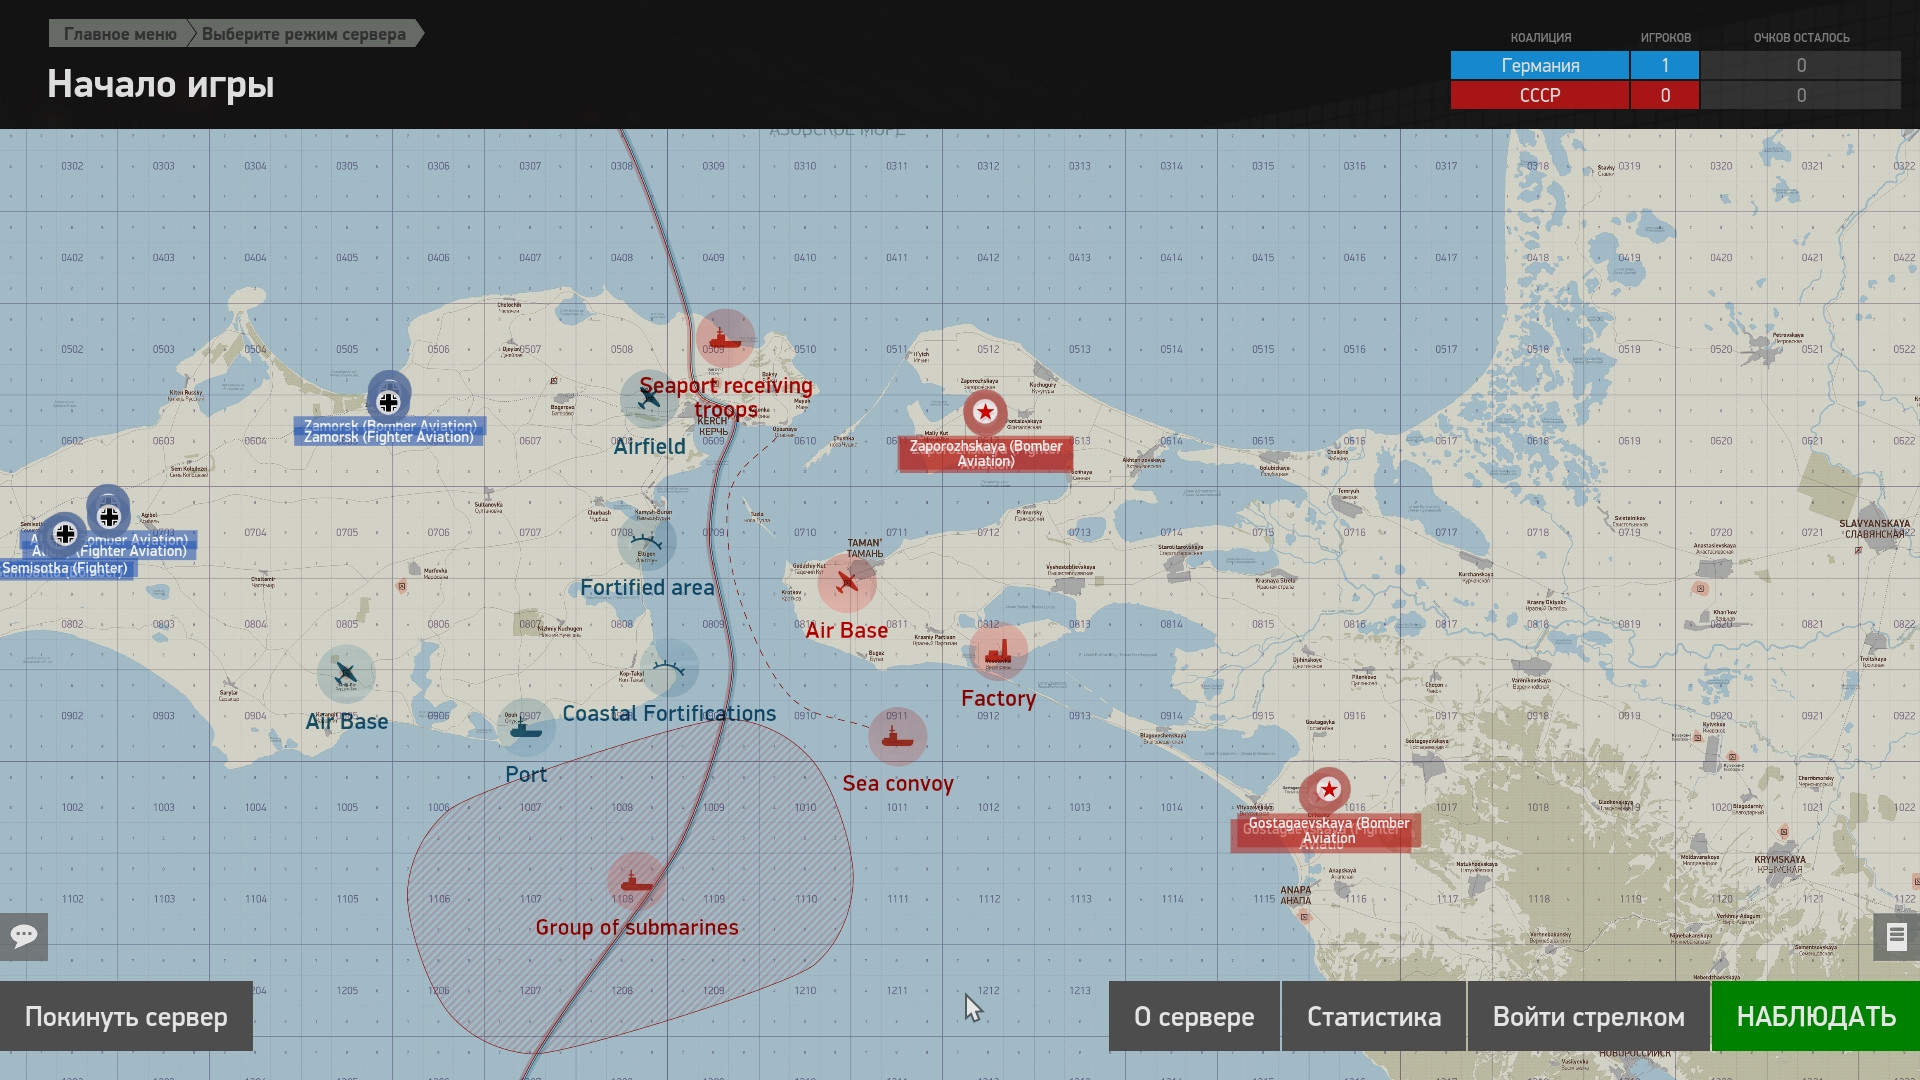The image size is (1920, 1080).
Task: Click the Factory text label
Action: [x=998, y=699]
